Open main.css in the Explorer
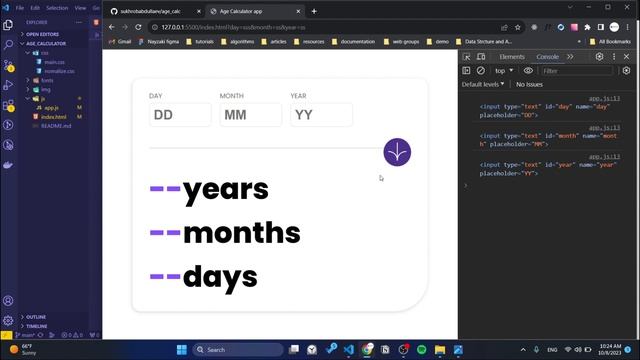640x360 pixels. (54, 62)
